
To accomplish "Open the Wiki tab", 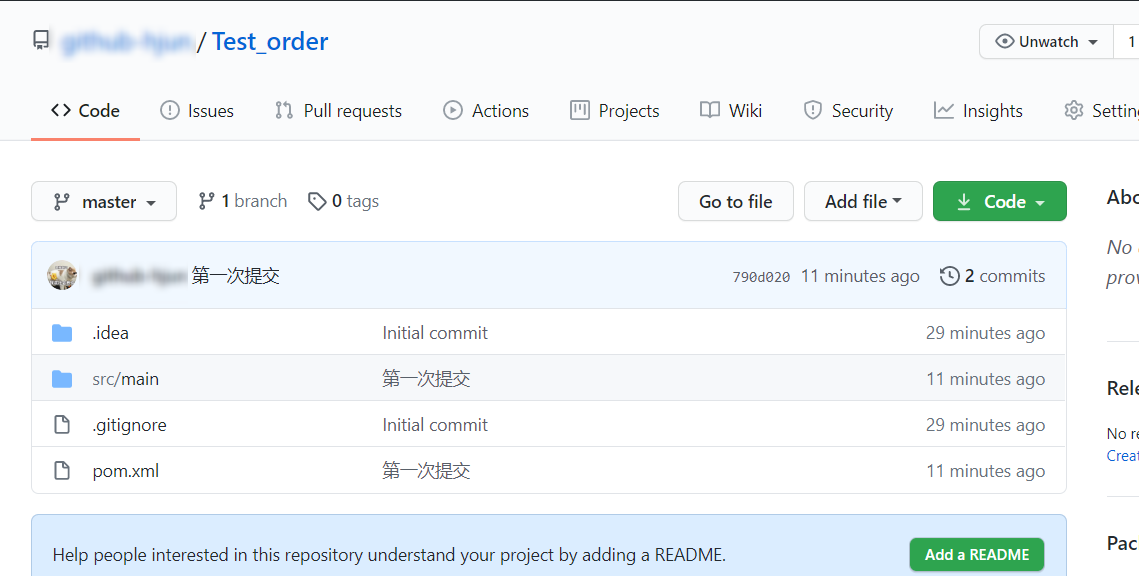I will coord(731,110).
